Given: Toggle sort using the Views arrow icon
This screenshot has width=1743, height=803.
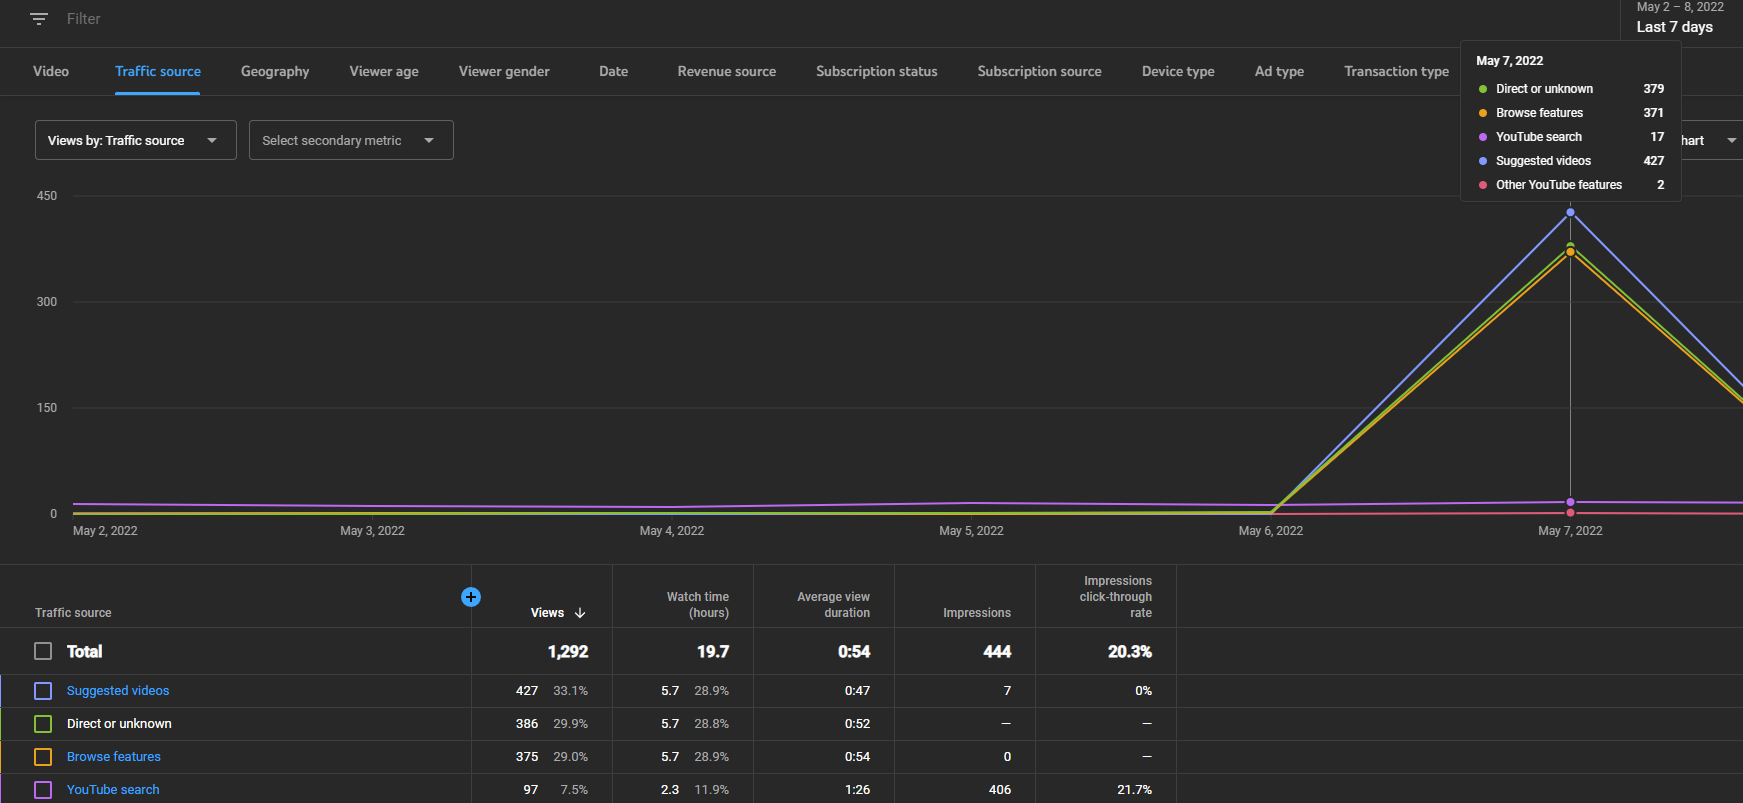Looking at the screenshot, I should 580,613.
